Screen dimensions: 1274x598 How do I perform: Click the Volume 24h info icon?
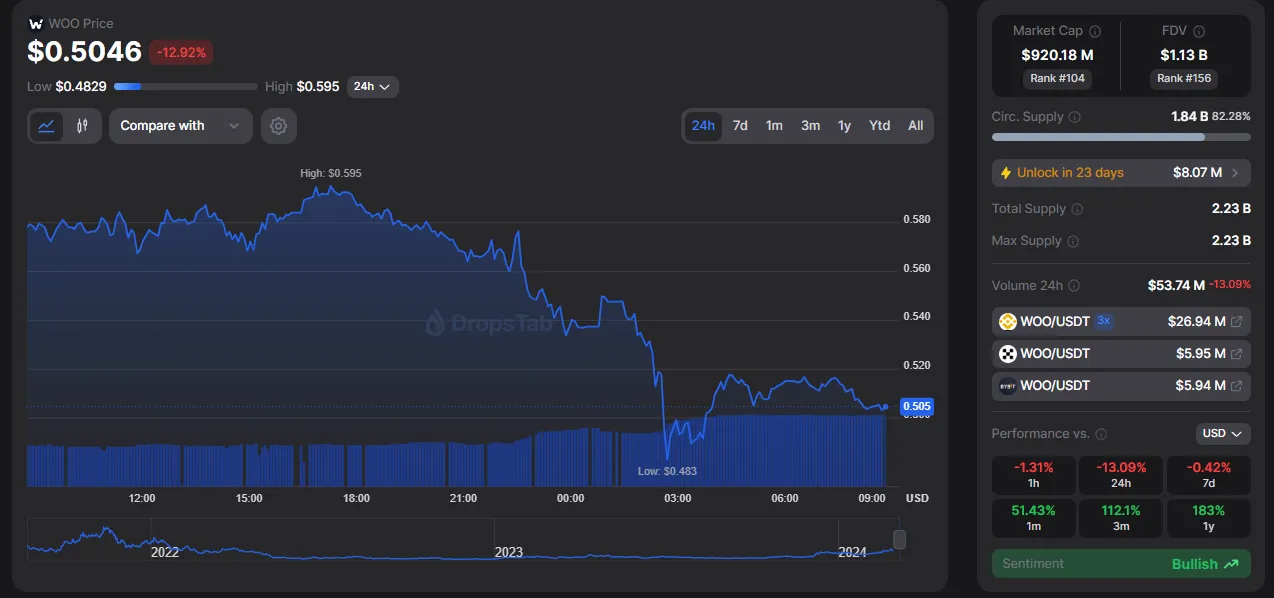pyautogui.click(x=1075, y=286)
